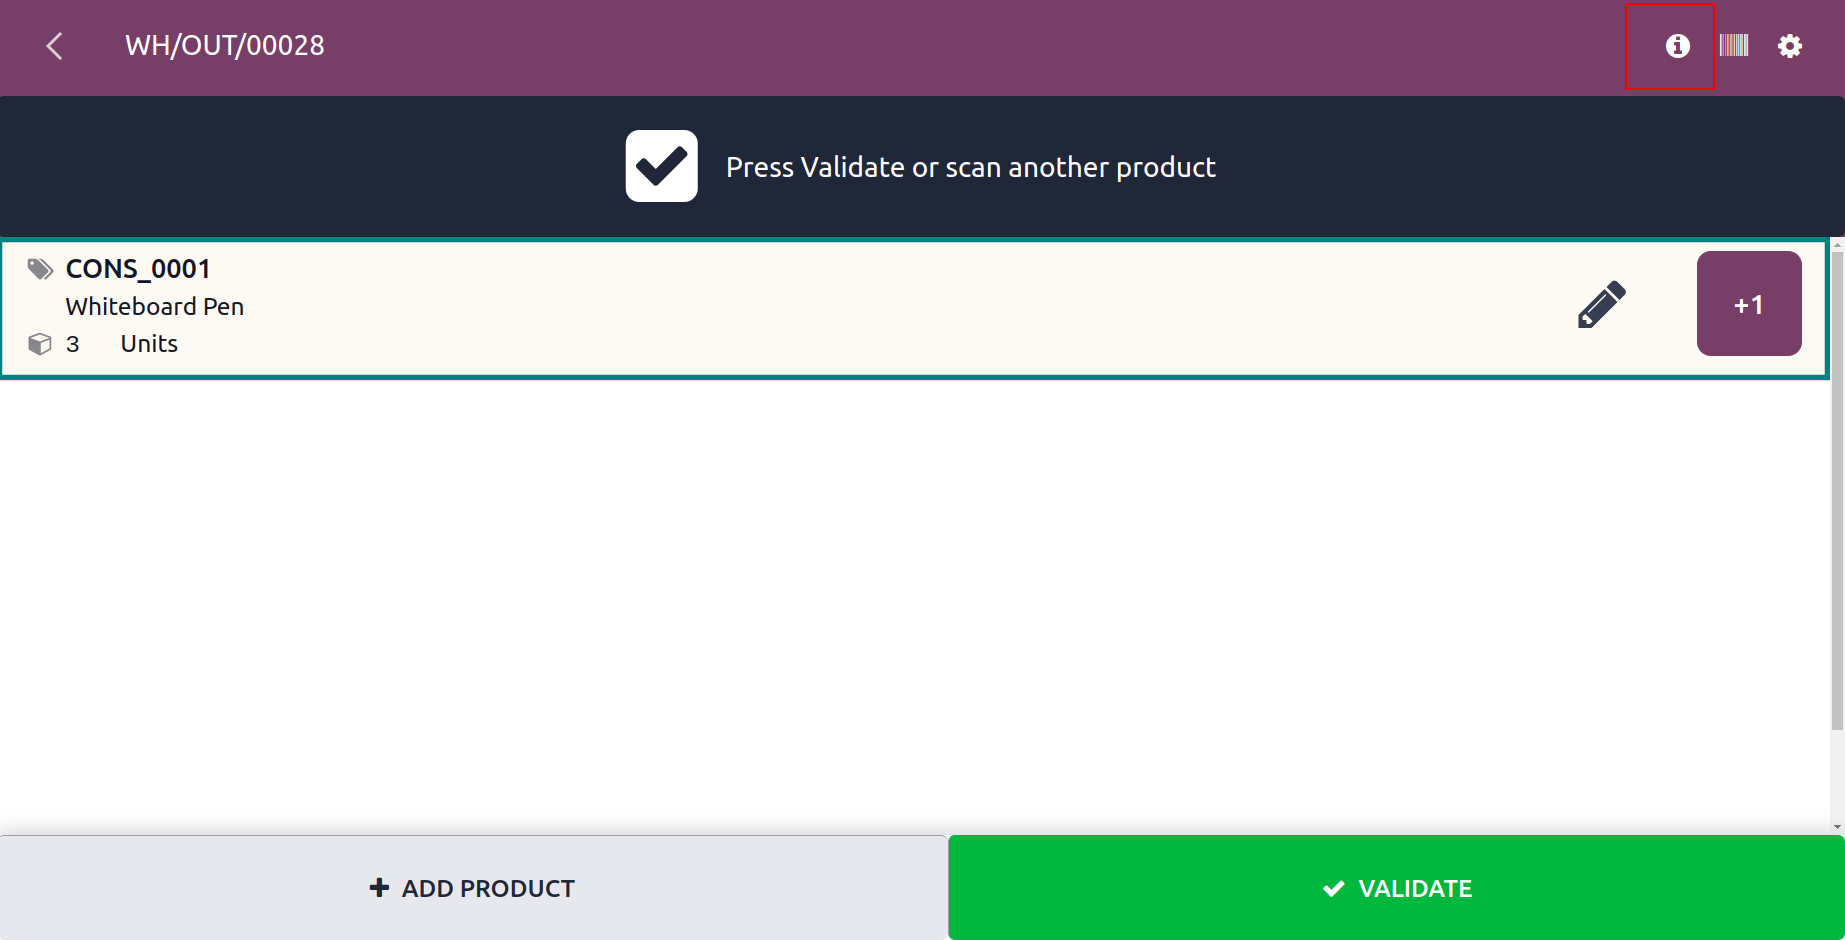Click the vertical scrollbar thumb
The width and height of the screenshot is (1845, 940).
point(1837,490)
